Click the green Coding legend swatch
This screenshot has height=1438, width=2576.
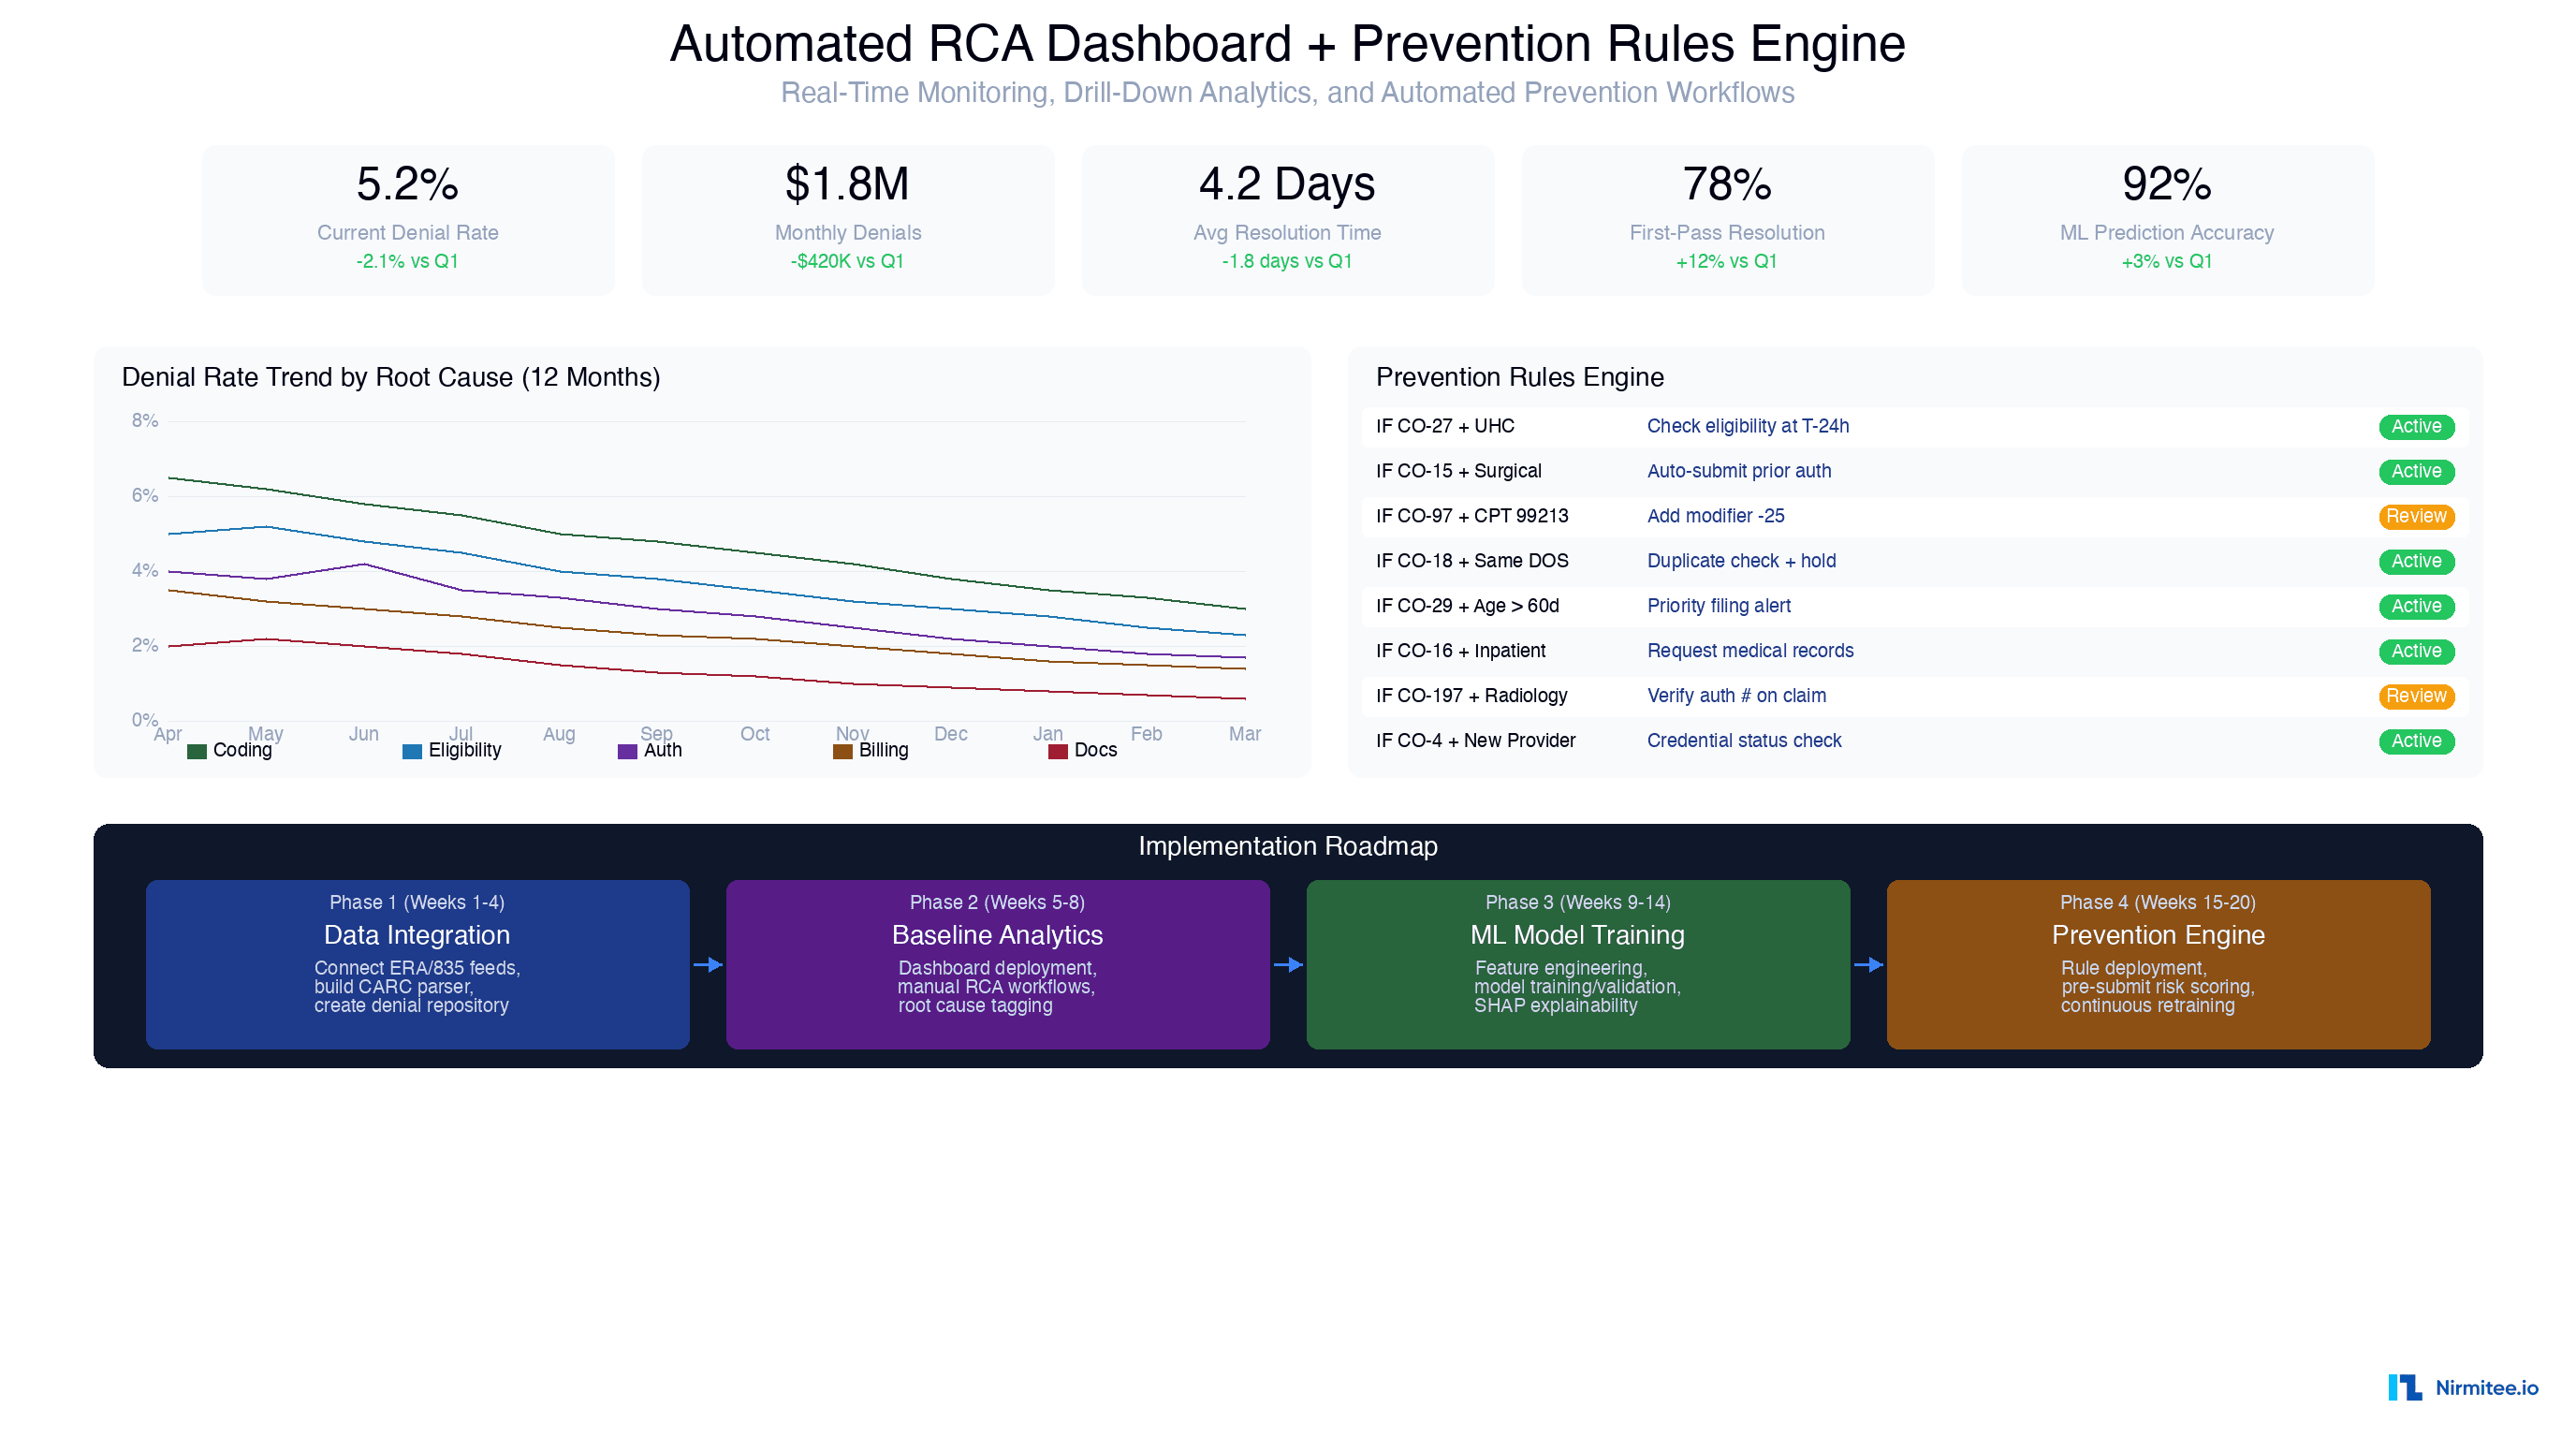pos(197,751)
